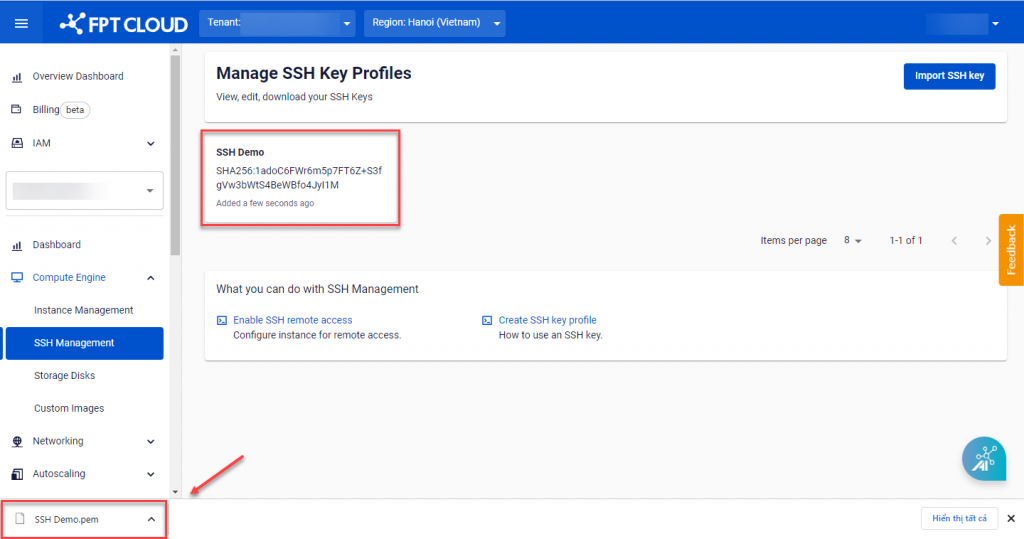Click the Billing wallet icon
The height and width of the screenshot is (539, 1024).
17,110
